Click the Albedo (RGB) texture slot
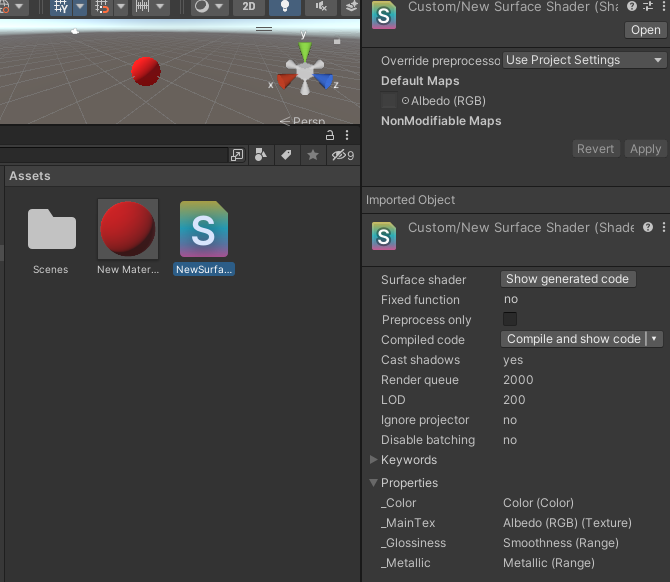The image size is (670, 582). [388, 100]
